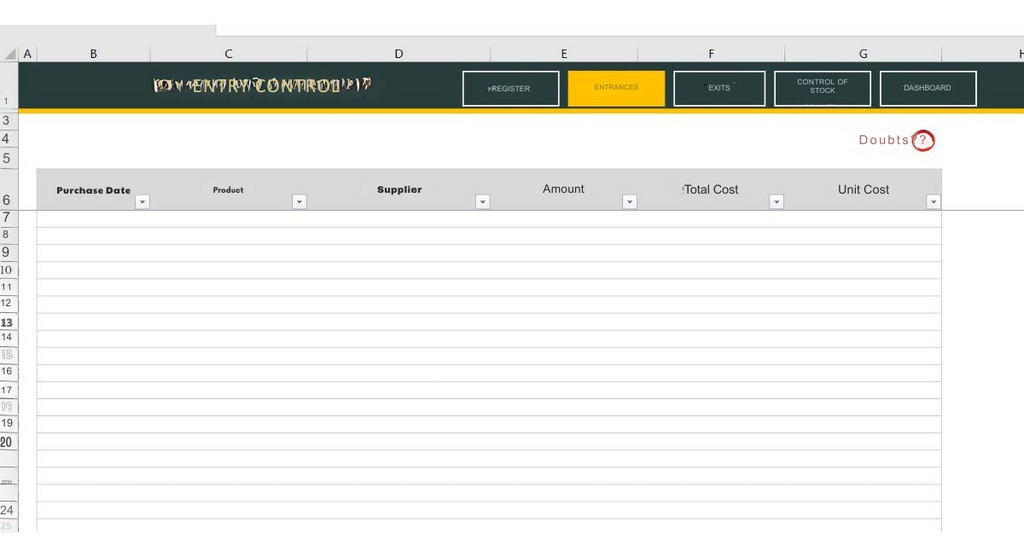
Task: Open the Dashboard view
Action: point(927,88)
